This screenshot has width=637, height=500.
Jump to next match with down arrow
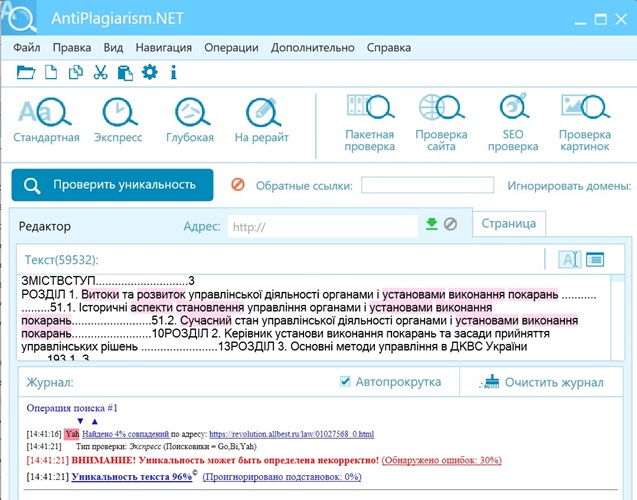click(x=80, y=421)
